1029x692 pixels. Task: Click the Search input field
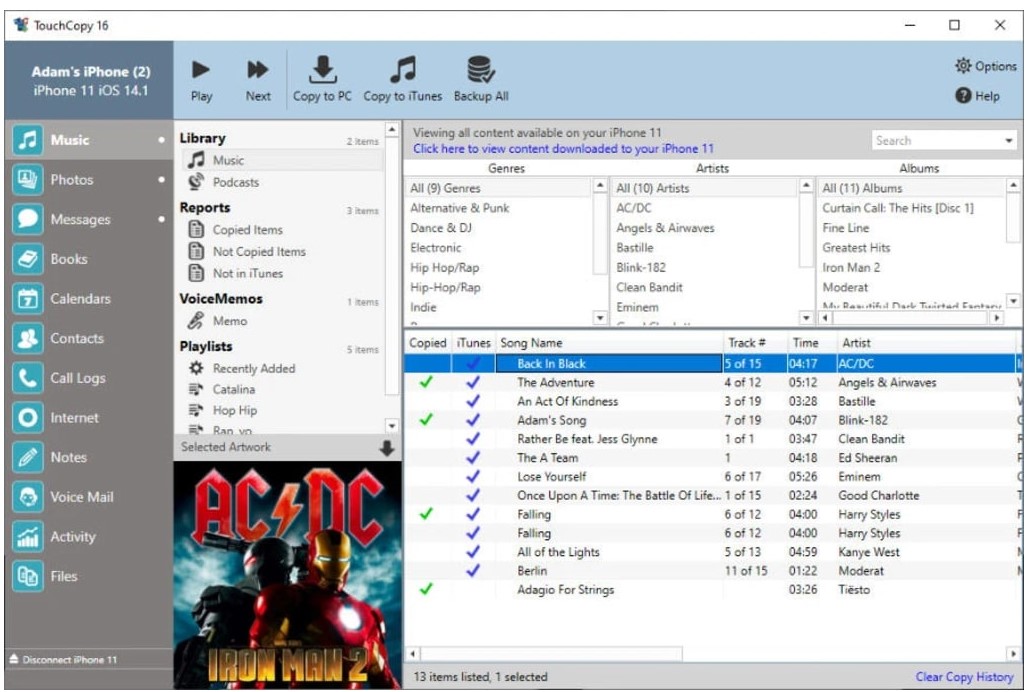[936, 141]
